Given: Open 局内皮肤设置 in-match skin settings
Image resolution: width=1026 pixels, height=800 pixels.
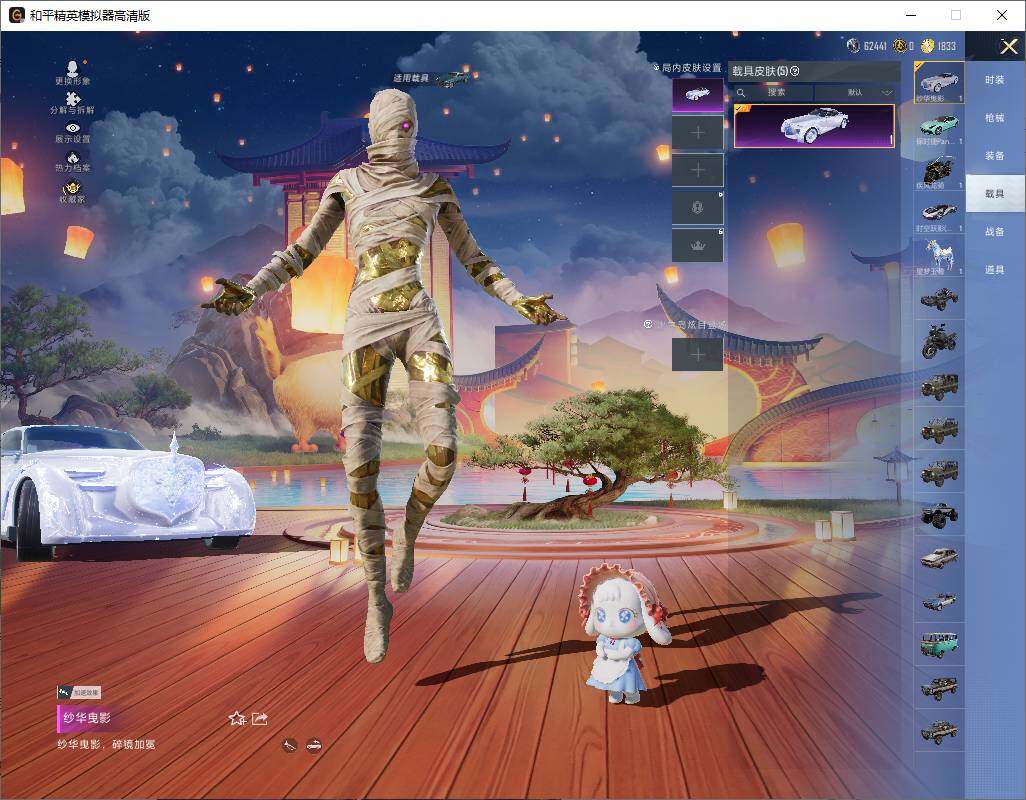Looking at the screenshot, I should tap(687, 67).
